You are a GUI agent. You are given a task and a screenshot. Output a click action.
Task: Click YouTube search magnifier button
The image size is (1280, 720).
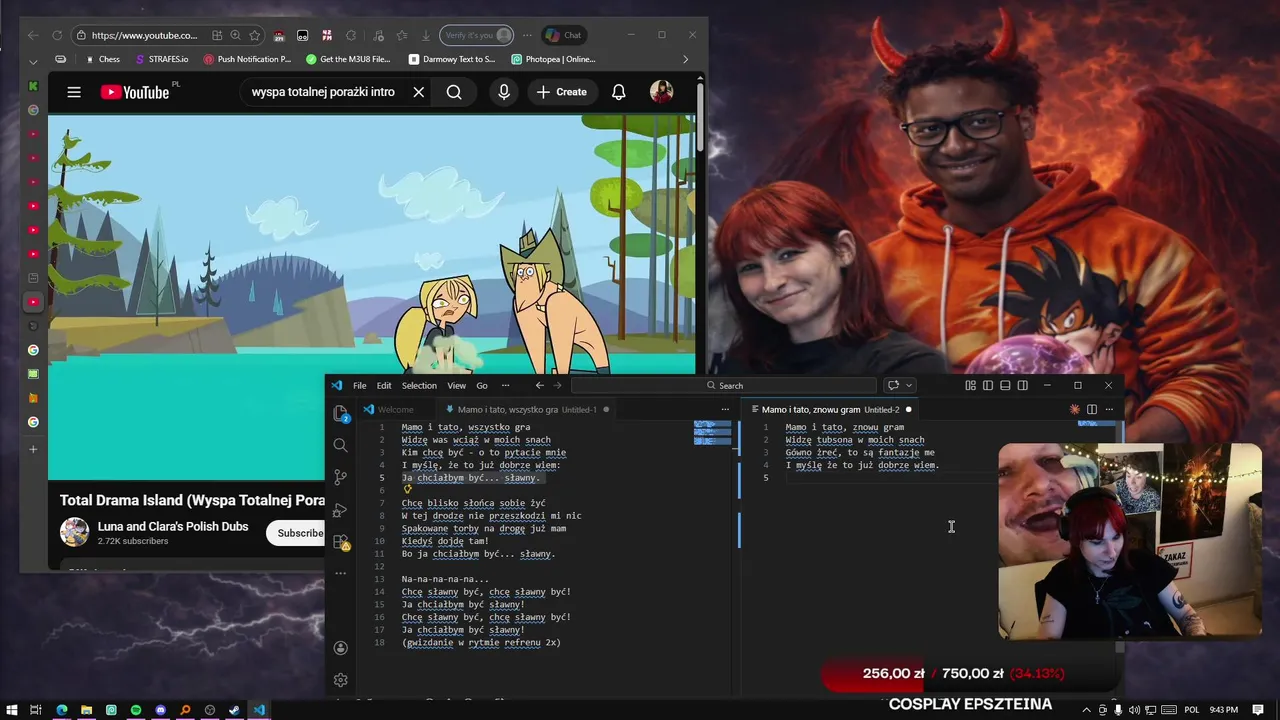[454, 92]
